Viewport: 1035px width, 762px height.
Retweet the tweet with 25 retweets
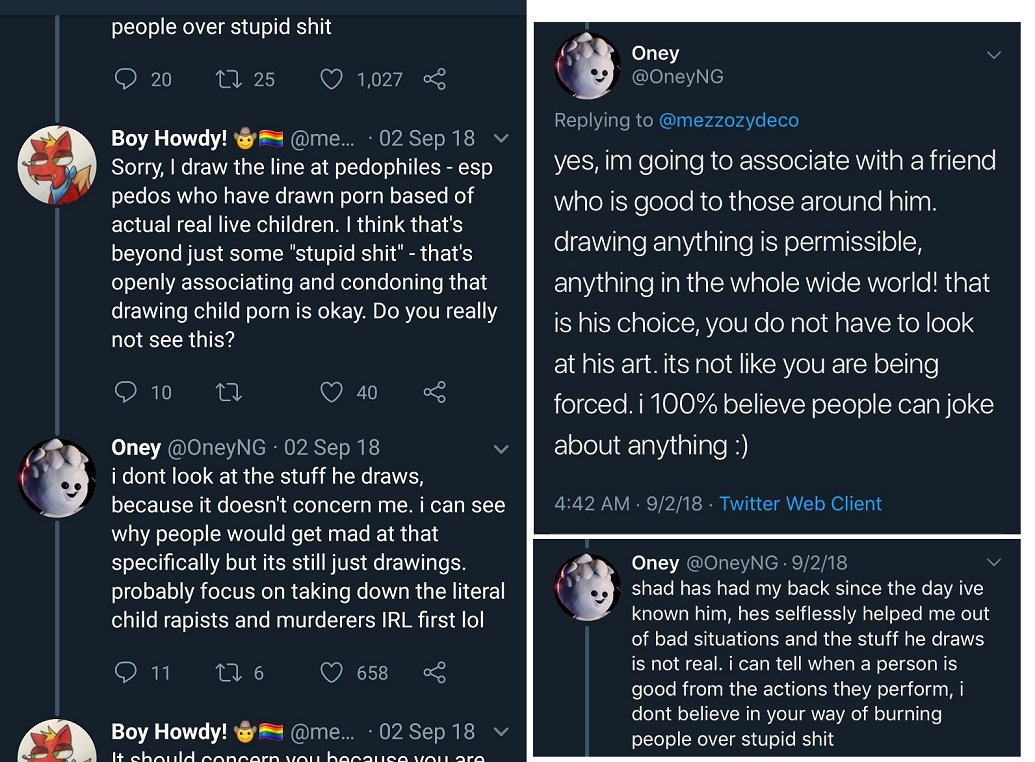(227, 79)
